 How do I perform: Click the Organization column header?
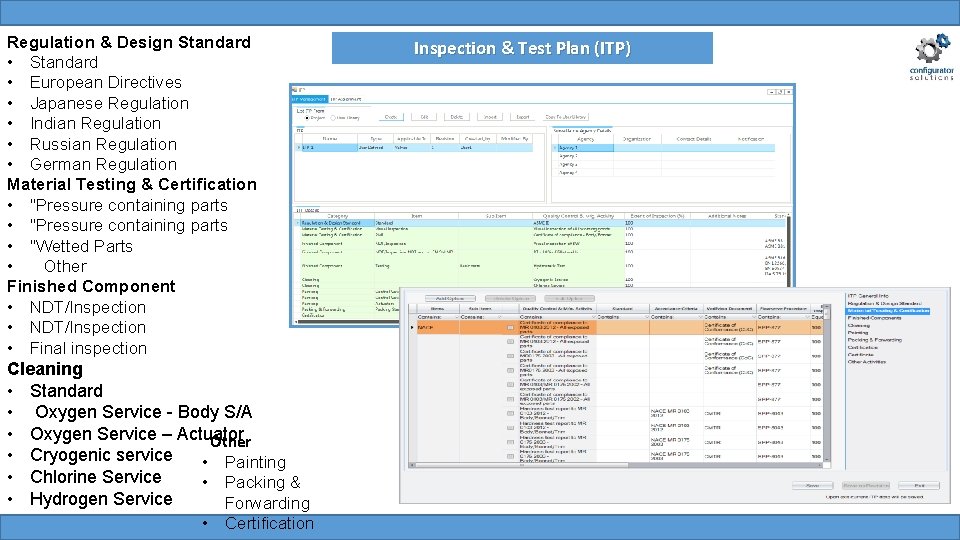pyautogui.click(x=637, y=139)
